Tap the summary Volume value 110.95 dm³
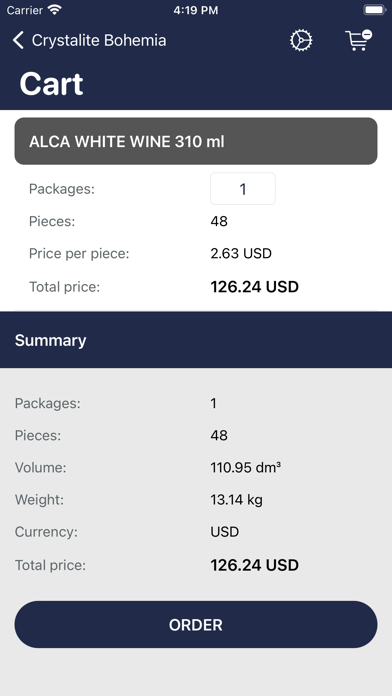The image size is (392, 696). pyautogui.click(x=245, y=467)
